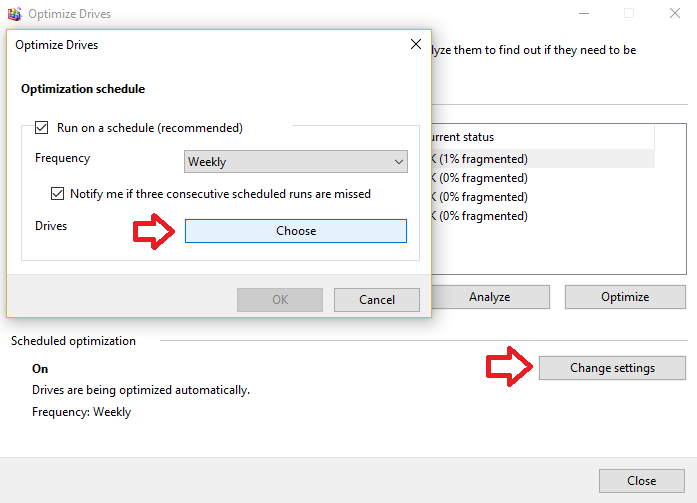Viewport: 697px width, 503px height.
Task: Click the Analyze button
Action: (x=490, y=297)
